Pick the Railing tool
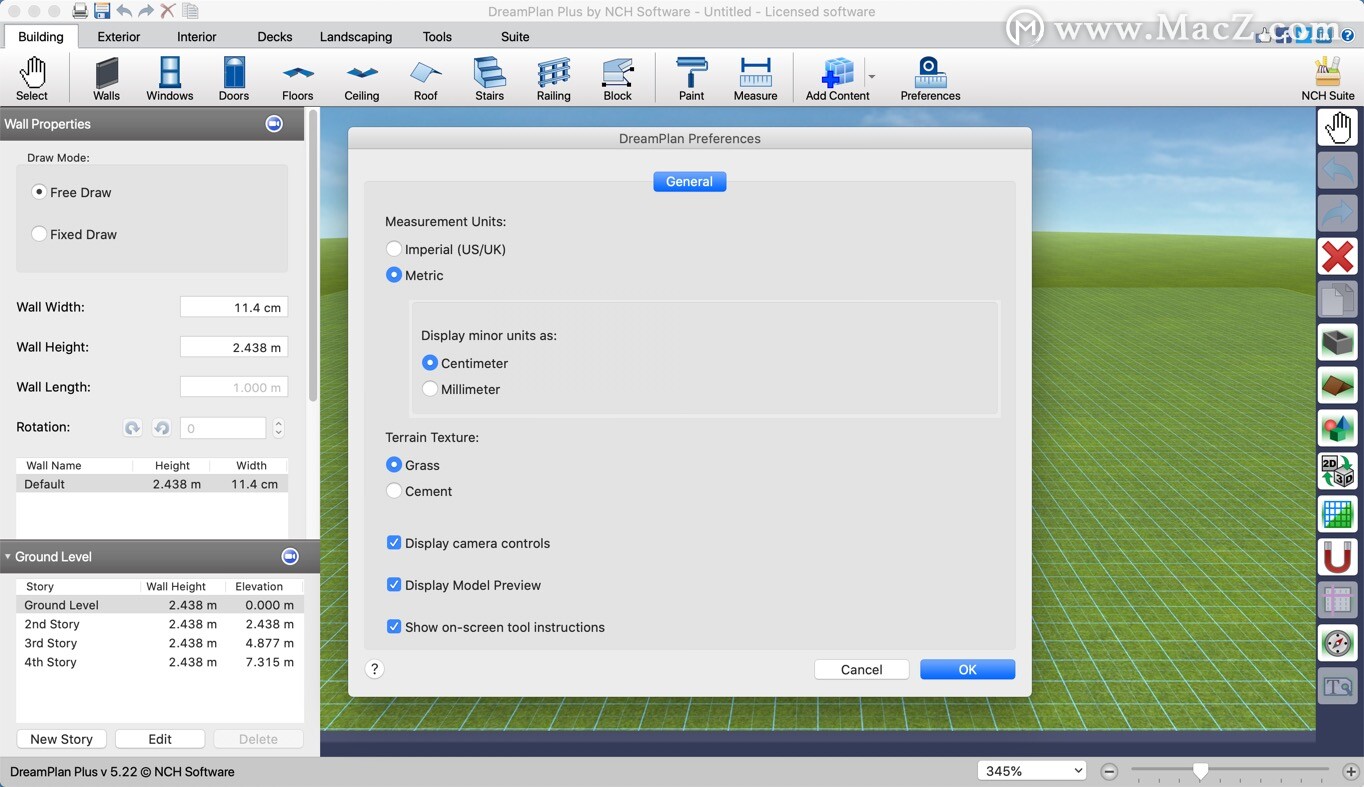The image size is (1364, 787). (553, 78)
